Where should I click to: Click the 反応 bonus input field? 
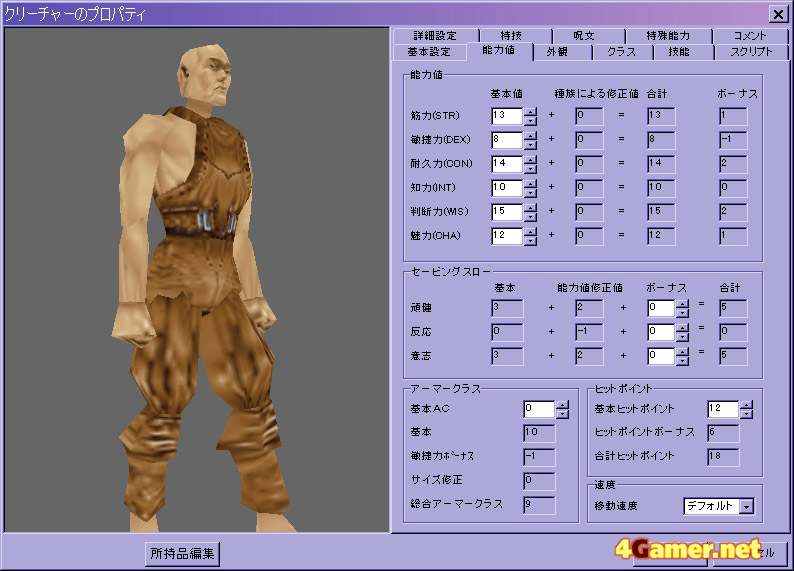click(x=661, y=333)
